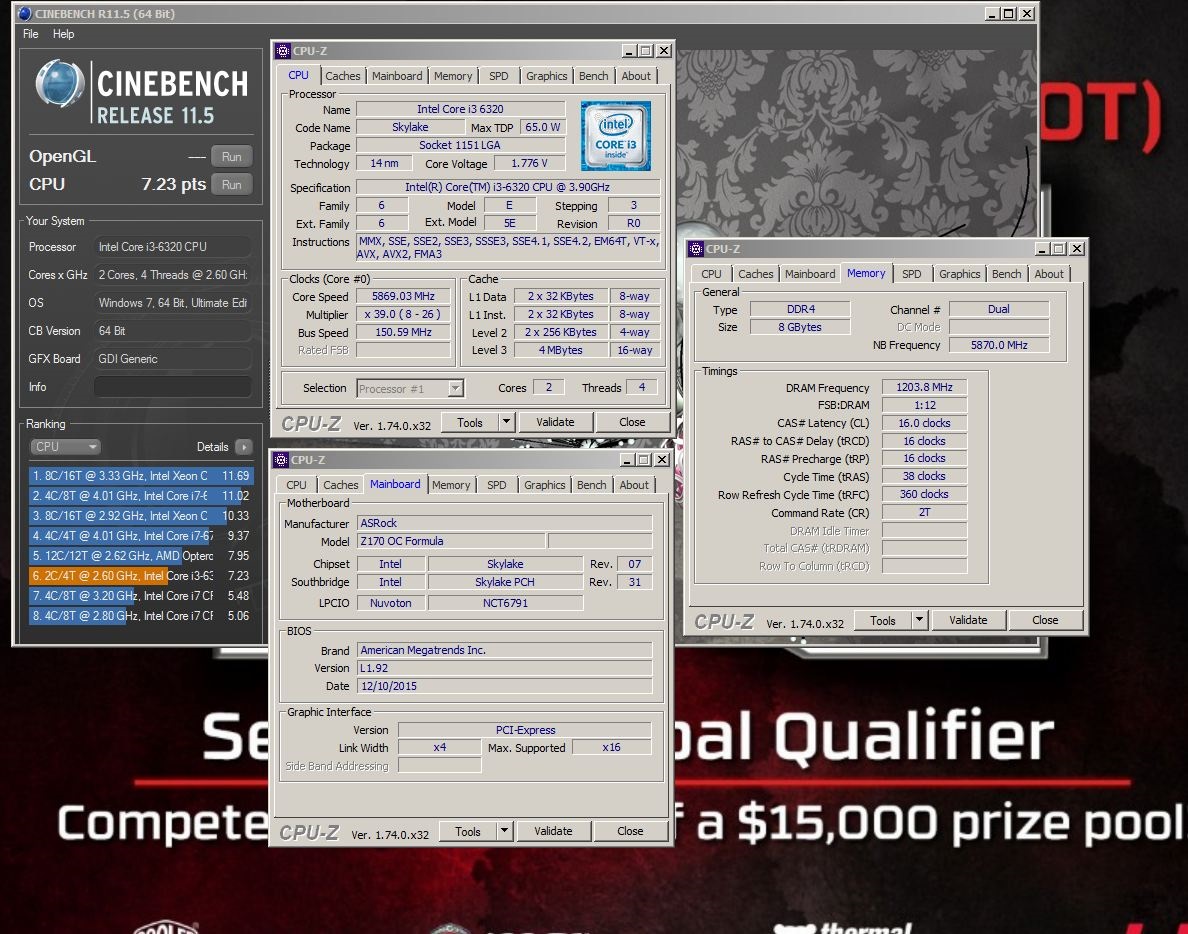Run the CPU benchmark in Cinebench
This screenshot has width=1188, height=934.
[x=232, y=185]
